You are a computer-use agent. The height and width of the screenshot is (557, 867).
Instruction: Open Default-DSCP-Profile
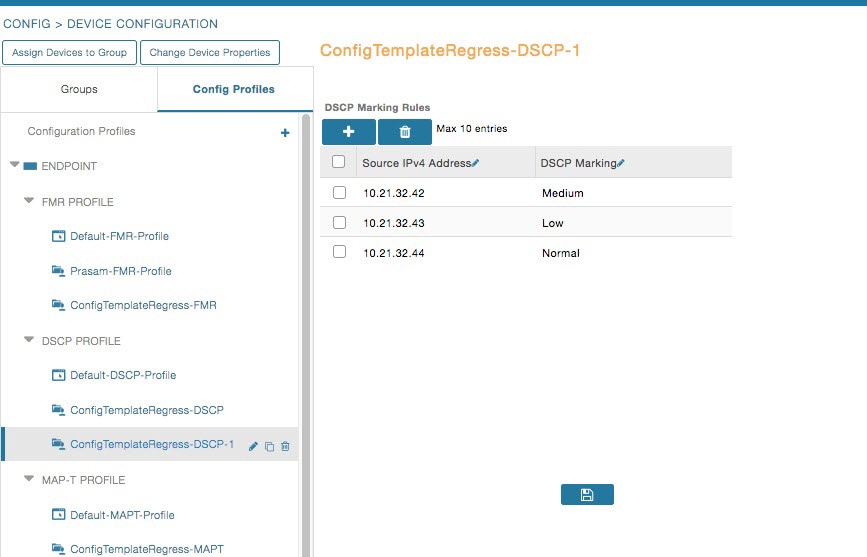(123, 375)
